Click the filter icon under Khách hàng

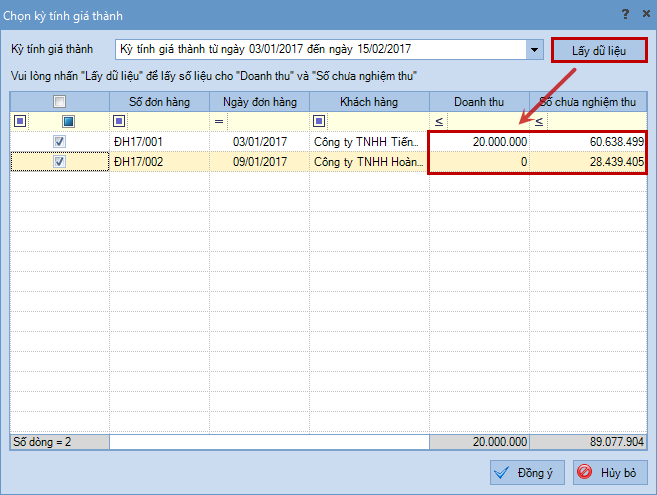tap(319, 121)
